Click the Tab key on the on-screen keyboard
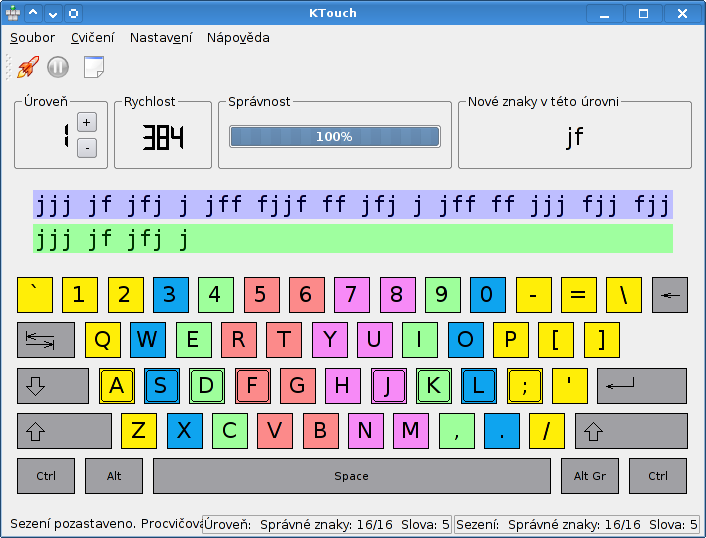706x538 pixels. point(46,340)
